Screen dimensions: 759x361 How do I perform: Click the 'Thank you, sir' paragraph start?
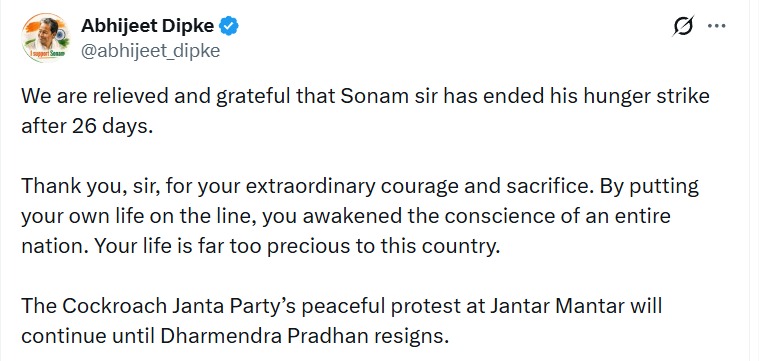[x=89, y=187]
